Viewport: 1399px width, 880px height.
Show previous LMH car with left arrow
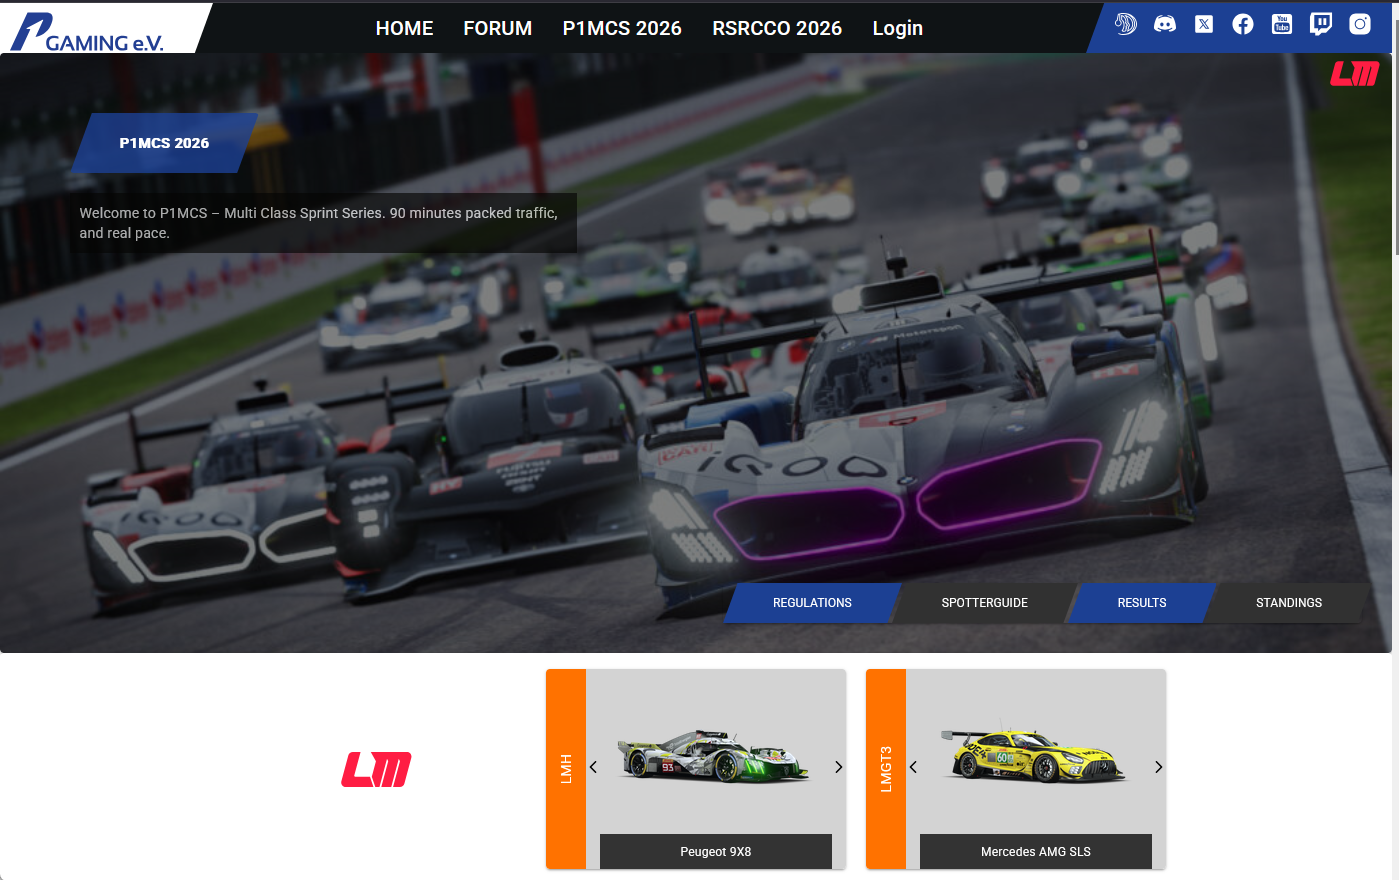point(593,767)
